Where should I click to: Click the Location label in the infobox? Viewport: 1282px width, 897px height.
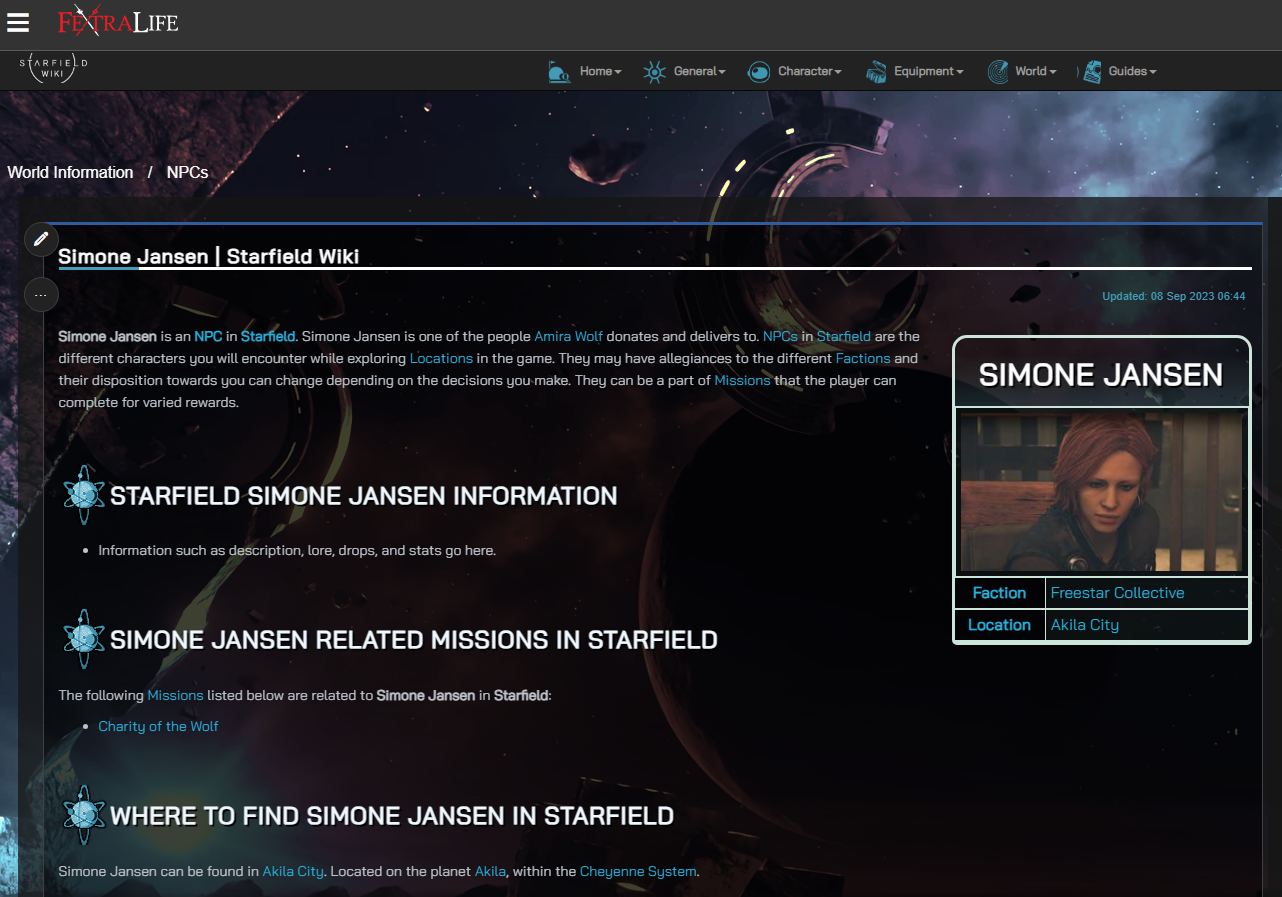pyautogui.click(x=999, y=625)
